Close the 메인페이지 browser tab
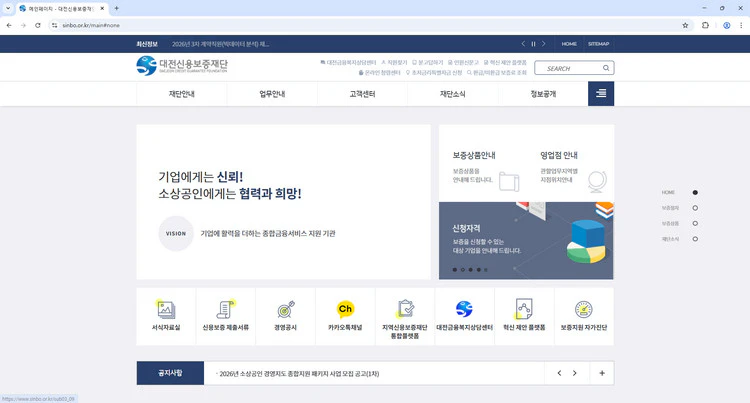The width and height of the screenshot is (750, 403). click(x=102, y=9)
